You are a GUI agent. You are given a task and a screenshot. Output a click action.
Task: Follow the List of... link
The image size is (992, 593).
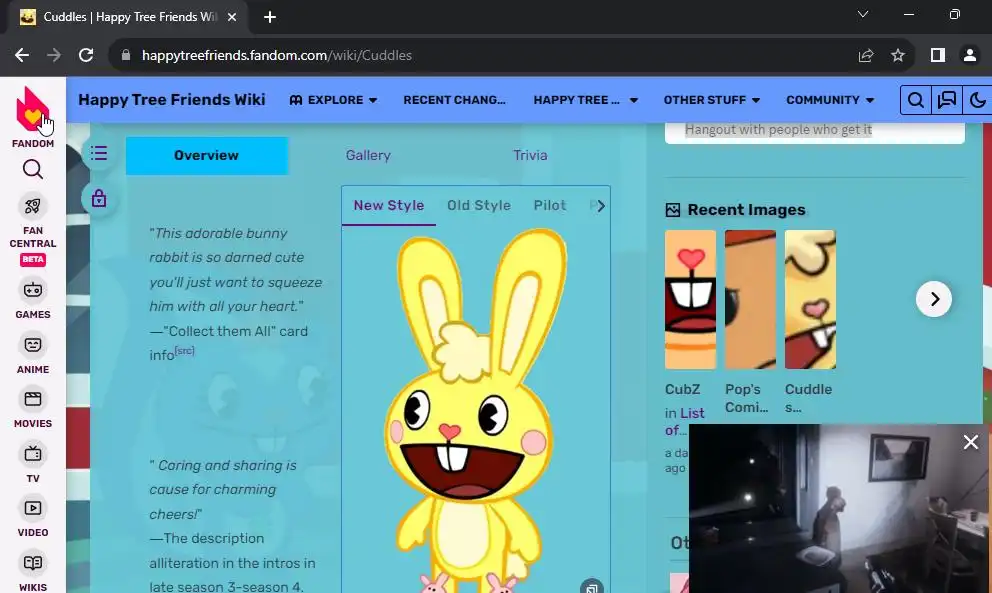point(685,421)
